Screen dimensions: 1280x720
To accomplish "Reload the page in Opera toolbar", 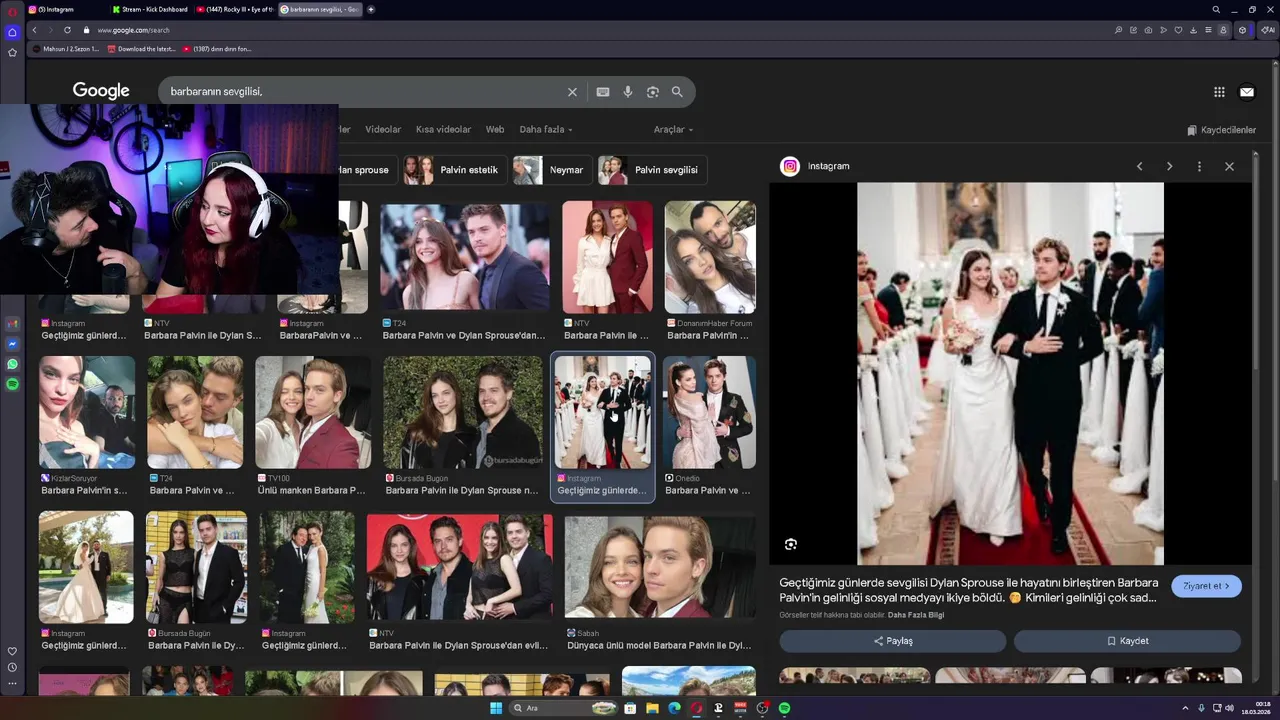I will pos(67,30).
